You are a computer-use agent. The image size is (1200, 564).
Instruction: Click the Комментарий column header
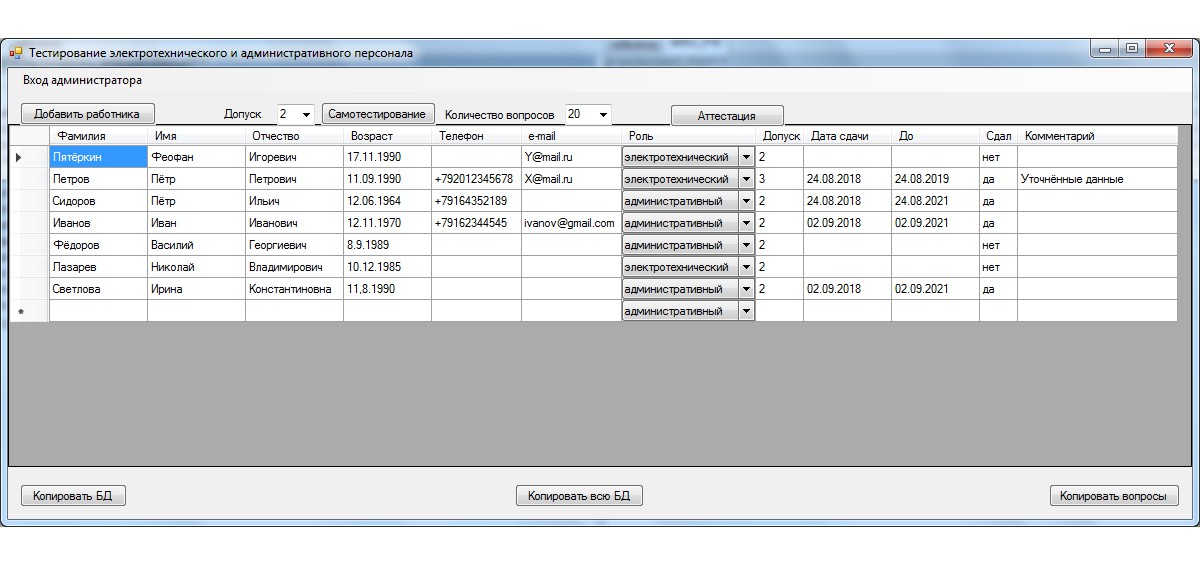tap(1097, 136)
